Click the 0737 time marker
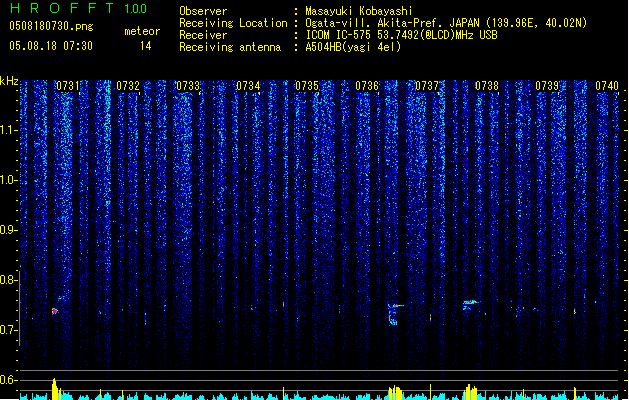Image resolution: width=629 pixels, height=400 pixels. pos(427,86)
